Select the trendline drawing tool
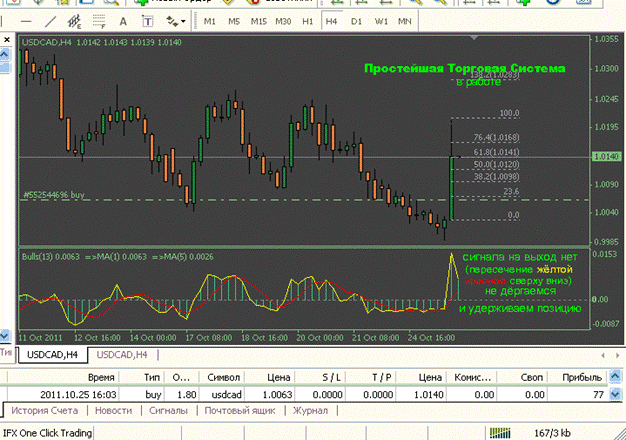Viewport: 626px width, 440px height. (x=50, y=21)
